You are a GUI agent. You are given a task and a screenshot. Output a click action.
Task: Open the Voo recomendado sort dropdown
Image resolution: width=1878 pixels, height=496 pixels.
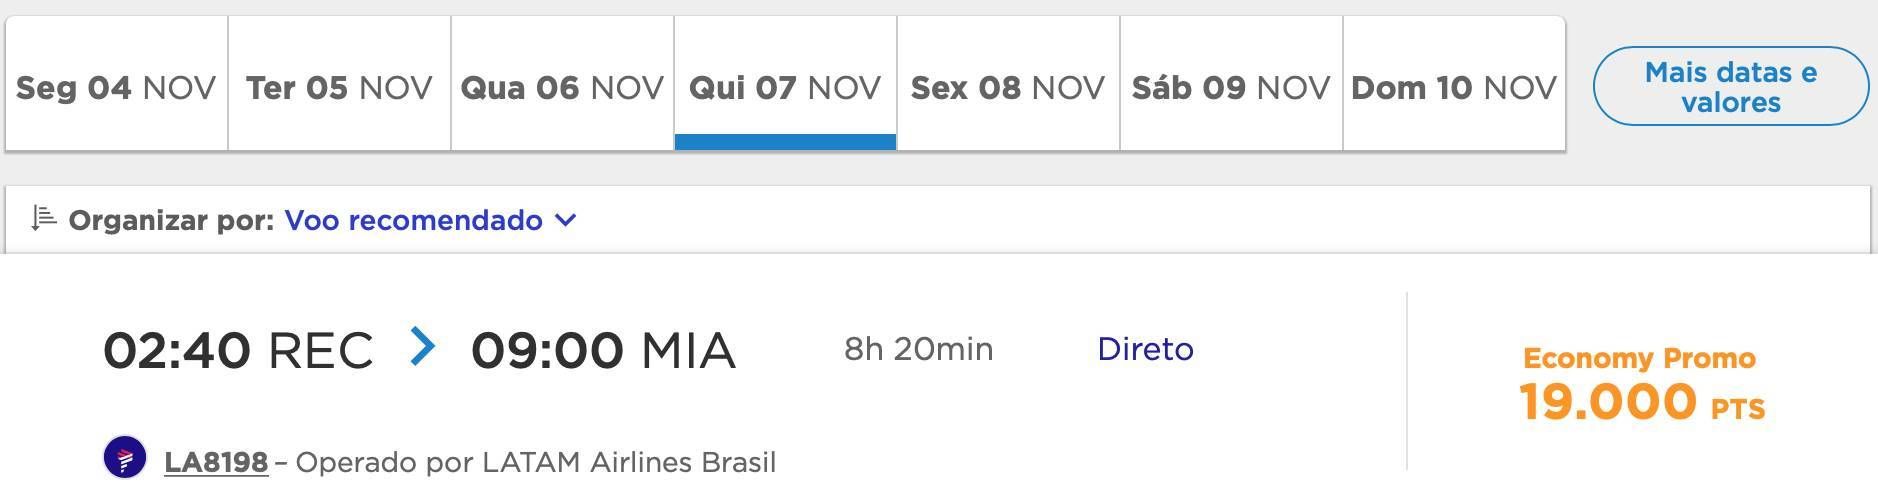(430, 220)
